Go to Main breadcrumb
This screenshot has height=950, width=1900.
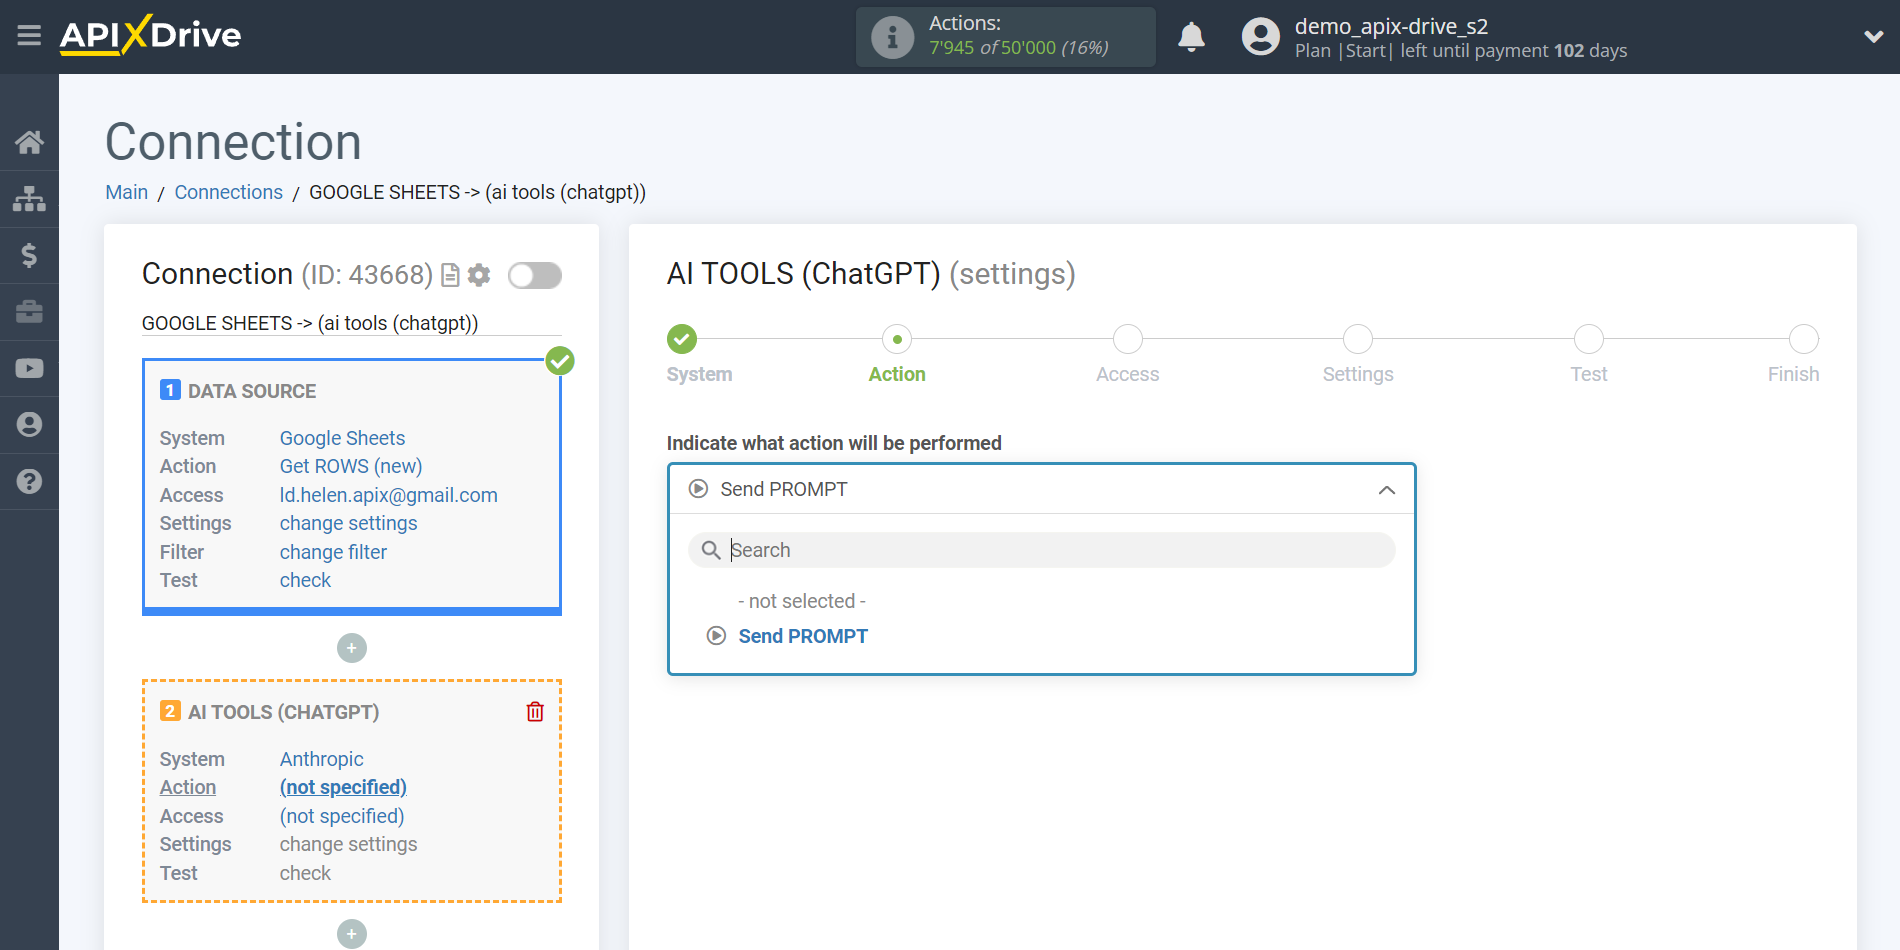[127, 192]
